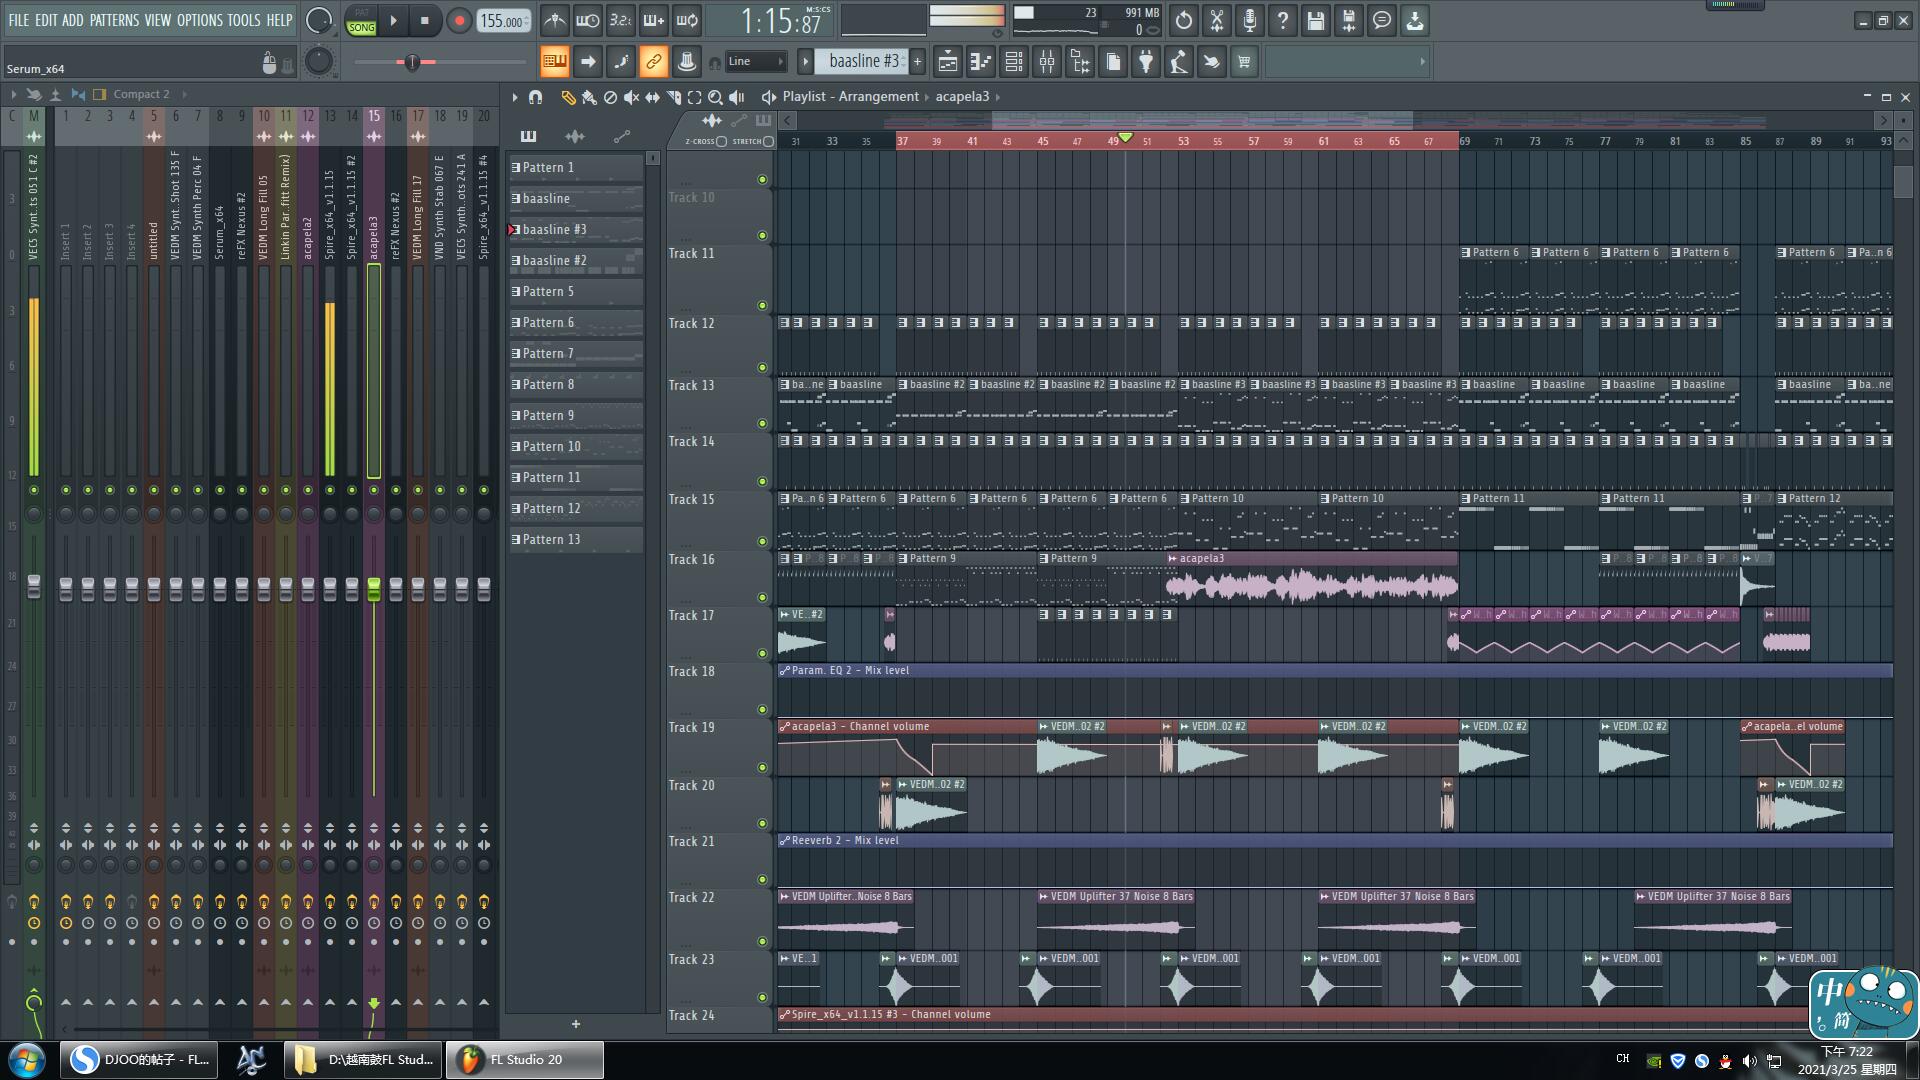Click the save project floppy icon
This screenshot has height=1080, width=1920.
click(x=1315, y=20)
